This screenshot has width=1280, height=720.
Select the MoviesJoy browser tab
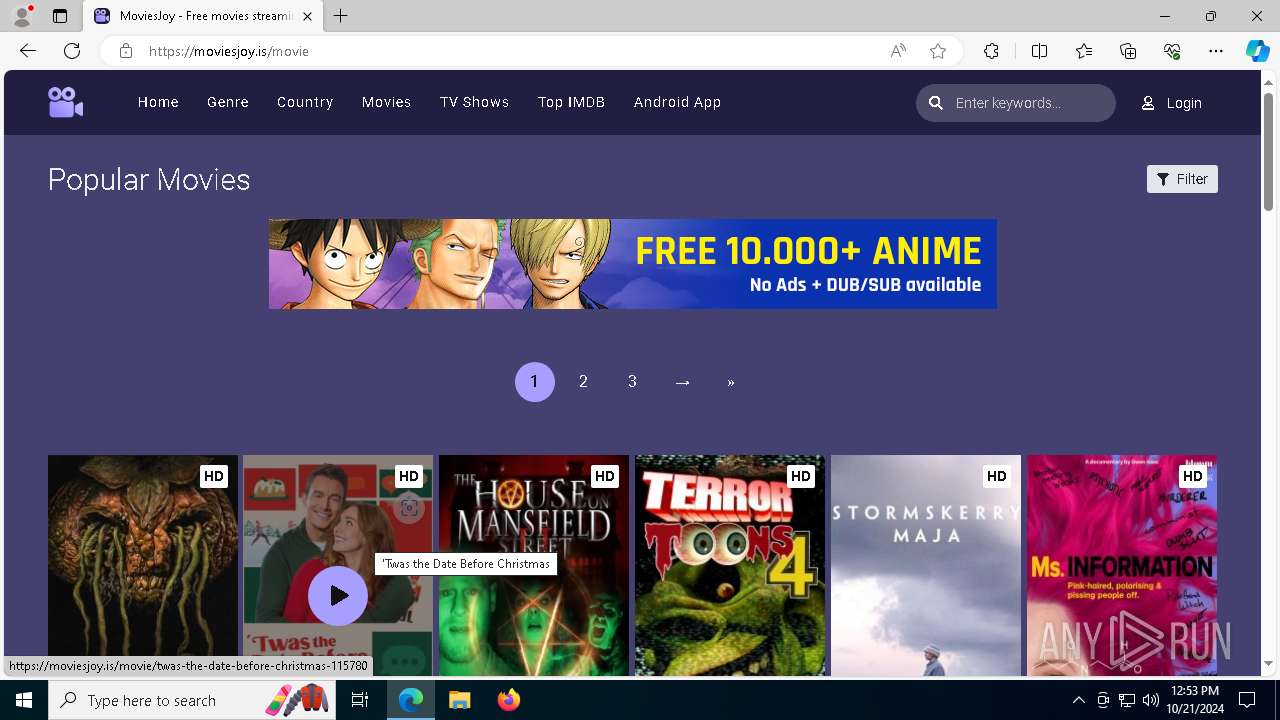(x=203, y=16)
